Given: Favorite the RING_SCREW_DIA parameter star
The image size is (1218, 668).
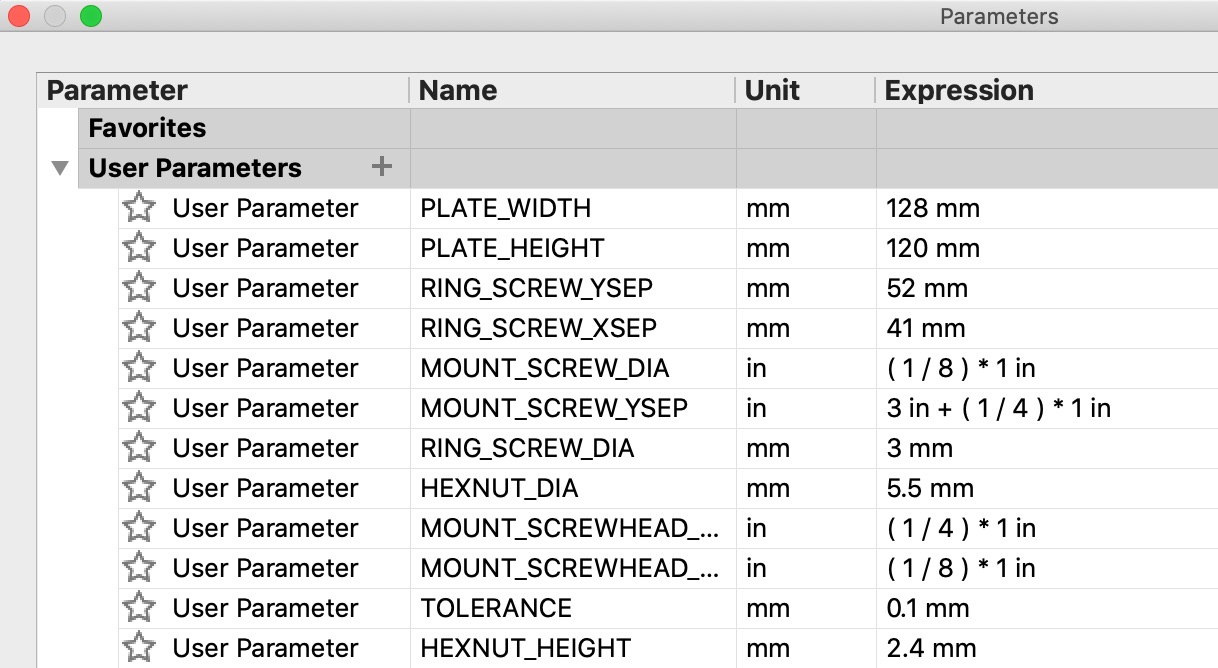Looking at the screenshot, I should point(139,448).
